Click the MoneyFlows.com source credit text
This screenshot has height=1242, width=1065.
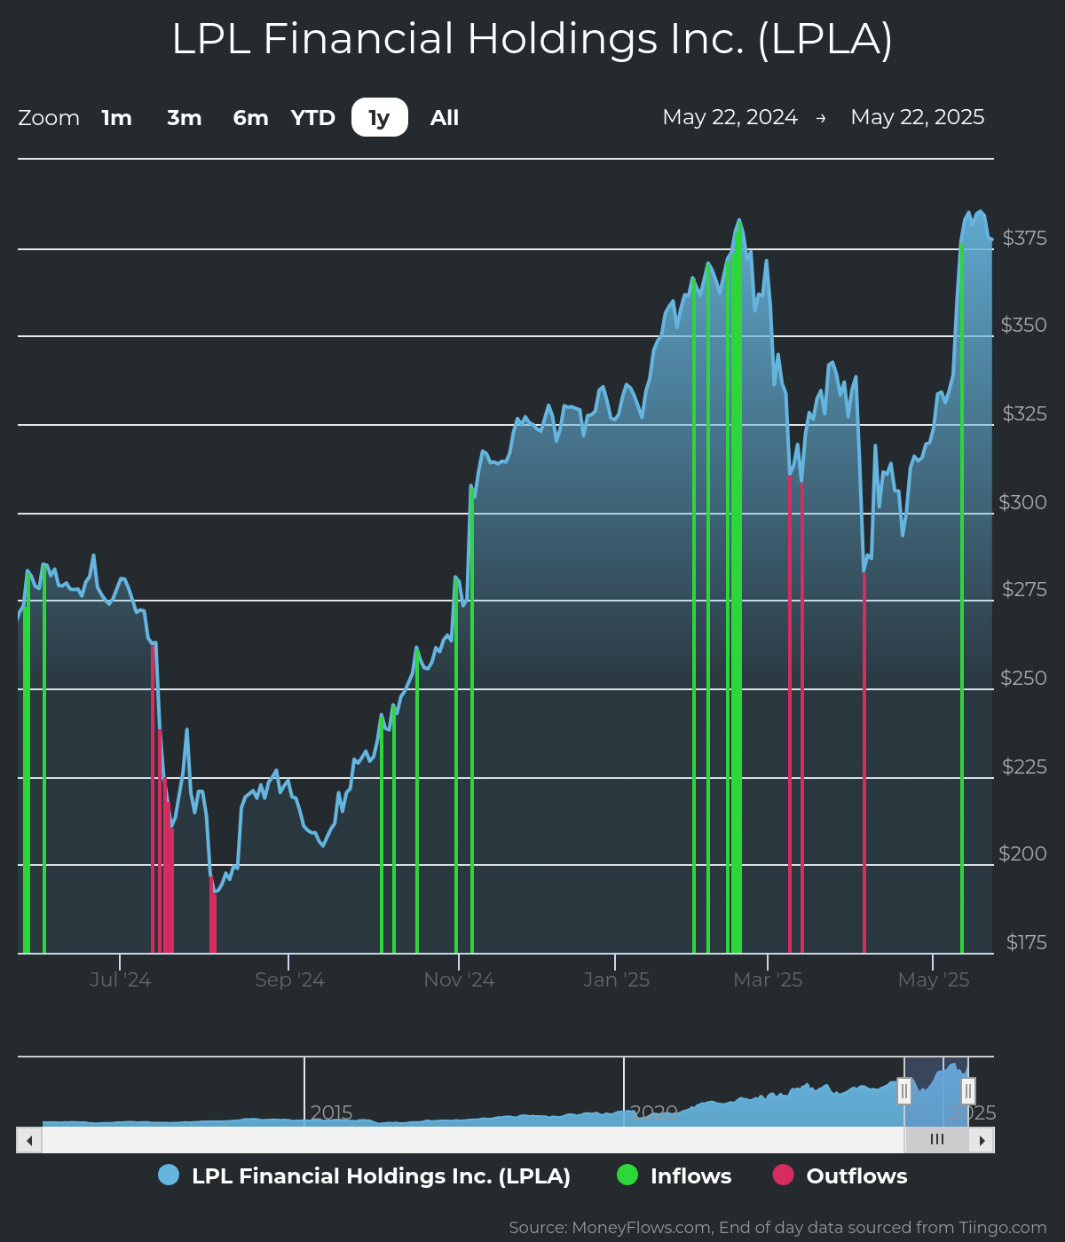click(778, 1227)
